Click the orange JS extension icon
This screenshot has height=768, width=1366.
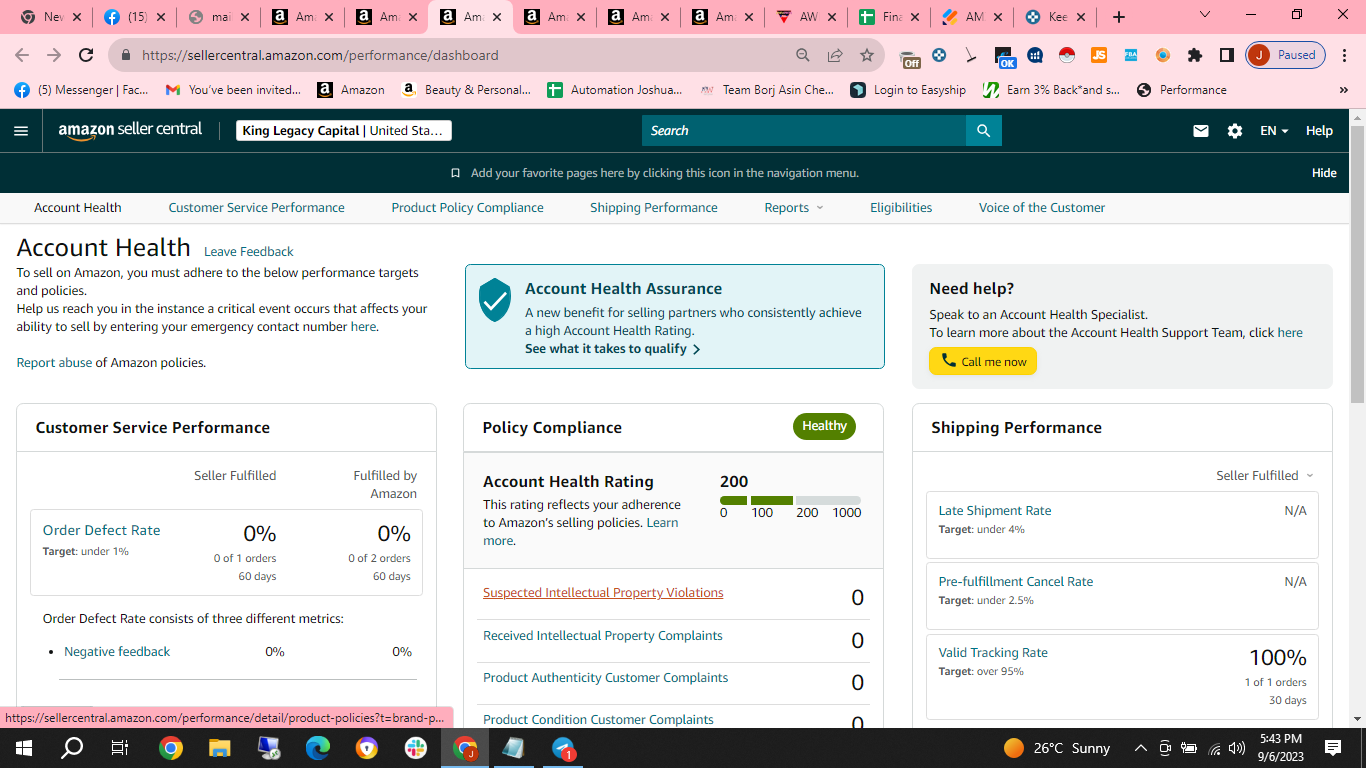(x=1099, y=55)
